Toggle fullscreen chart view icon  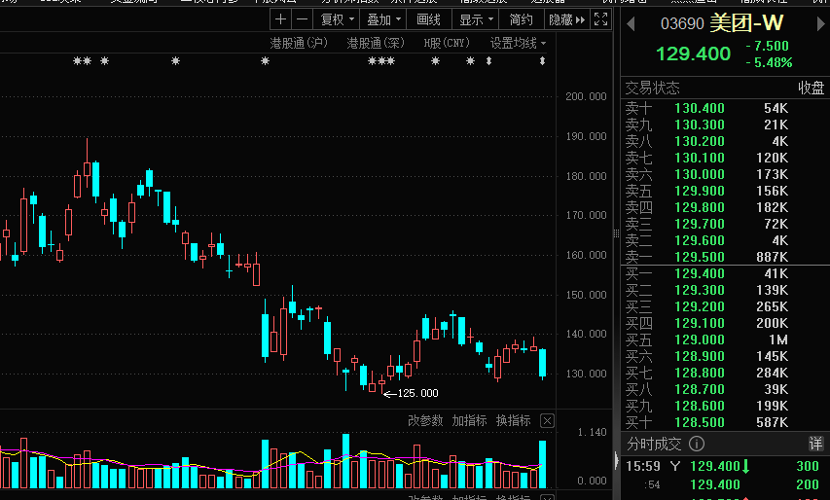click(600, 20)
